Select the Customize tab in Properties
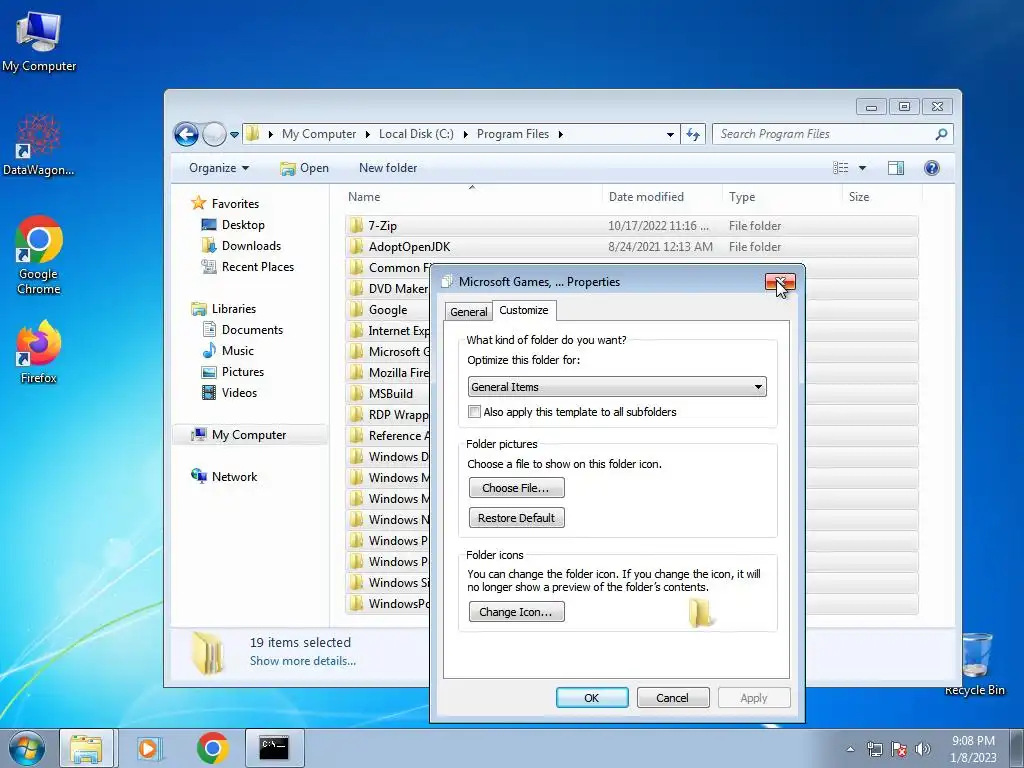1024x768 pixels. pyautogui.click(x=524, y=310)
